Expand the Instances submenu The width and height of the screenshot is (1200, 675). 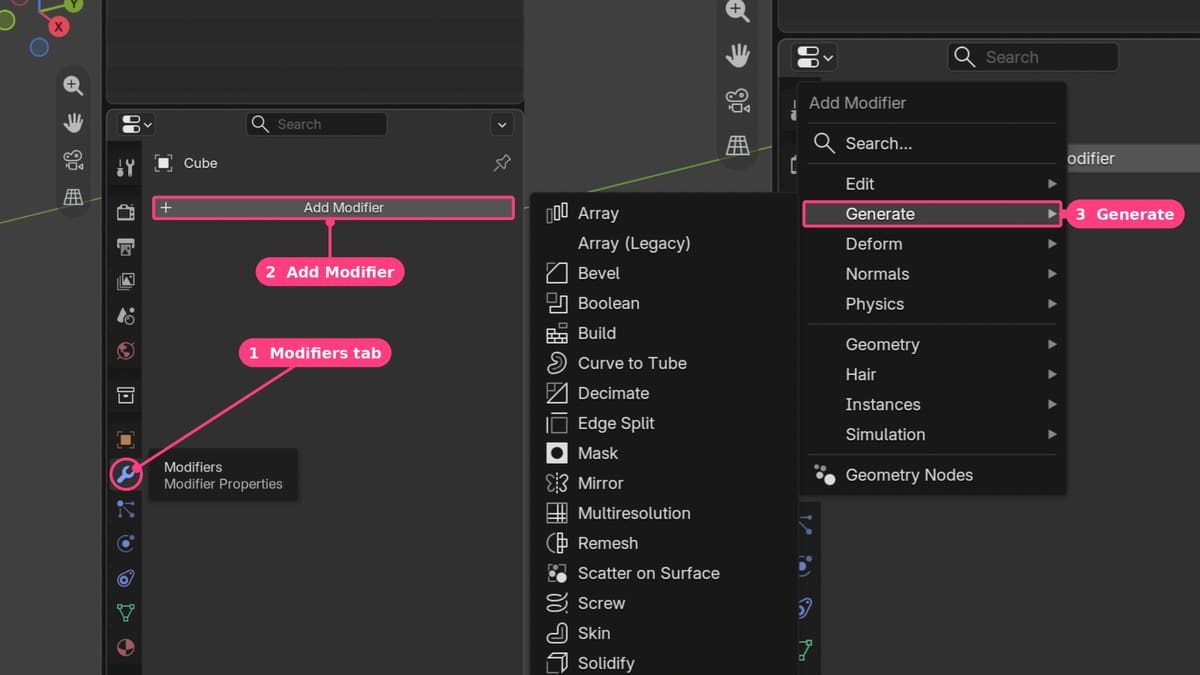pos(932,404)
